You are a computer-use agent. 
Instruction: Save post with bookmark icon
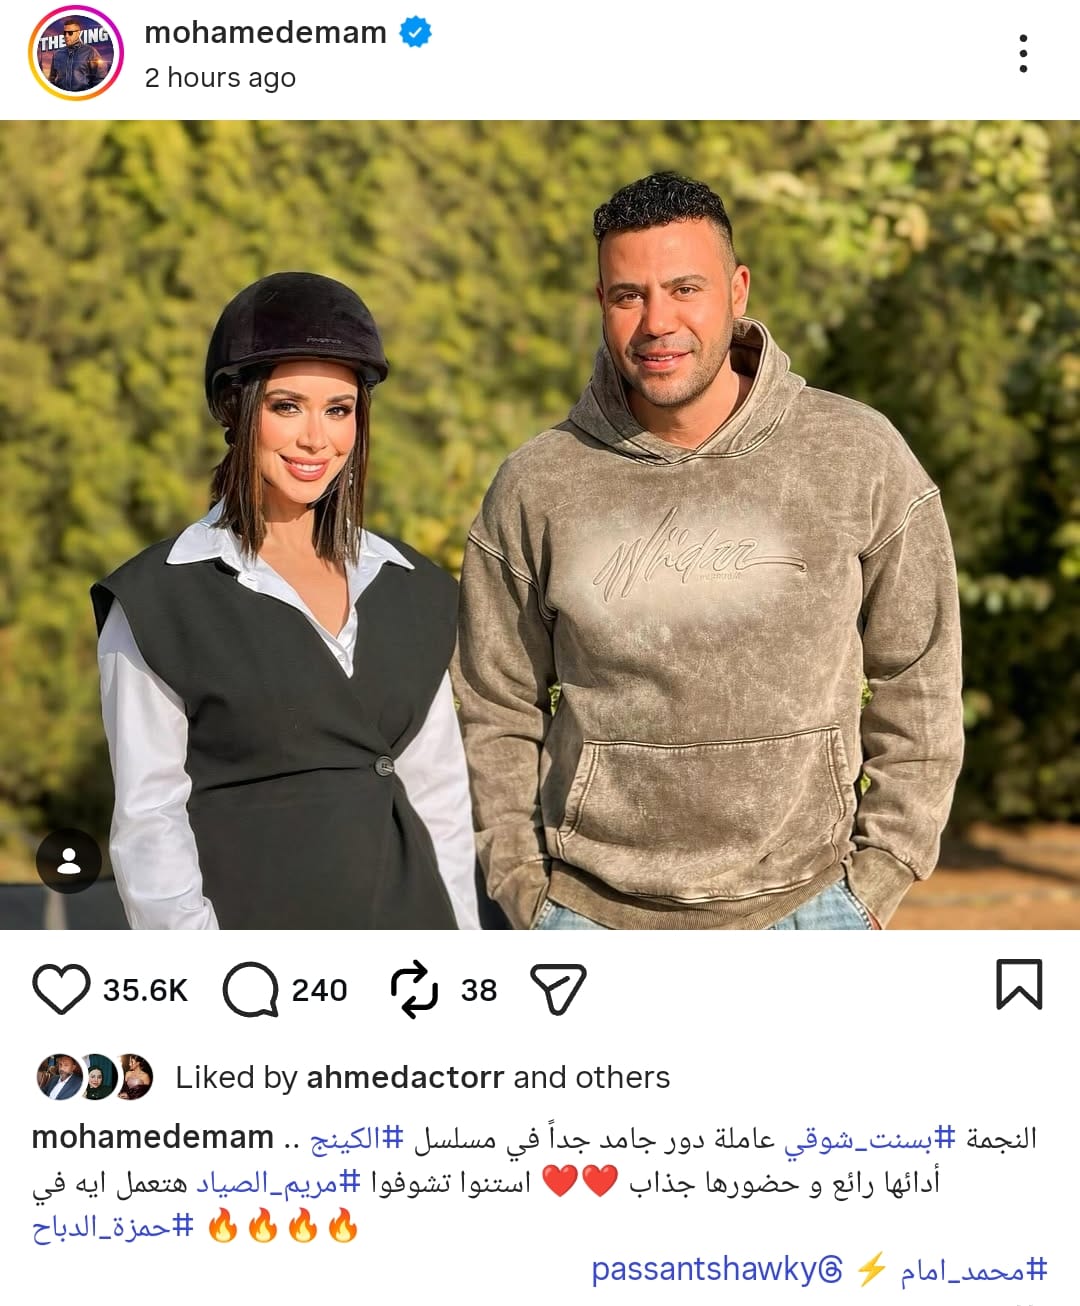[1019, 984]
